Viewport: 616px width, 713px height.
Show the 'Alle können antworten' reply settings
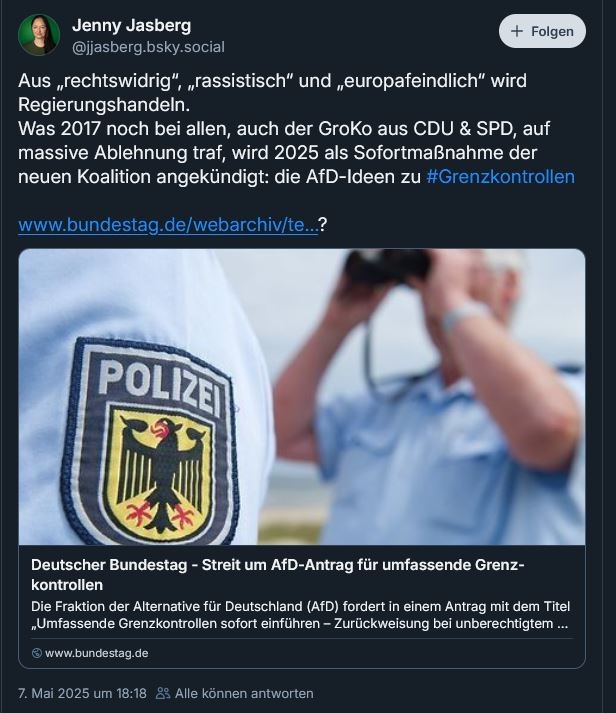(235, 693)
